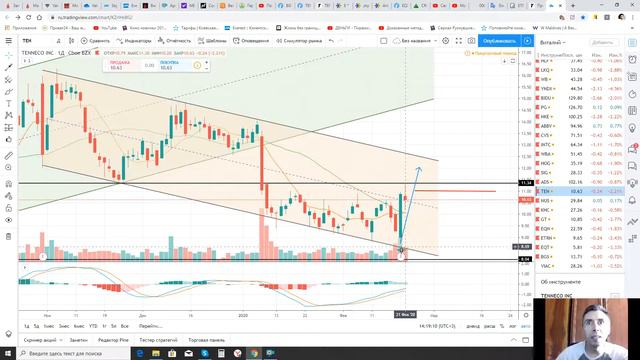Toggle the авто auto scale
Image resolution: width=640 pixels, height=360 pixels.
(526, 326)
